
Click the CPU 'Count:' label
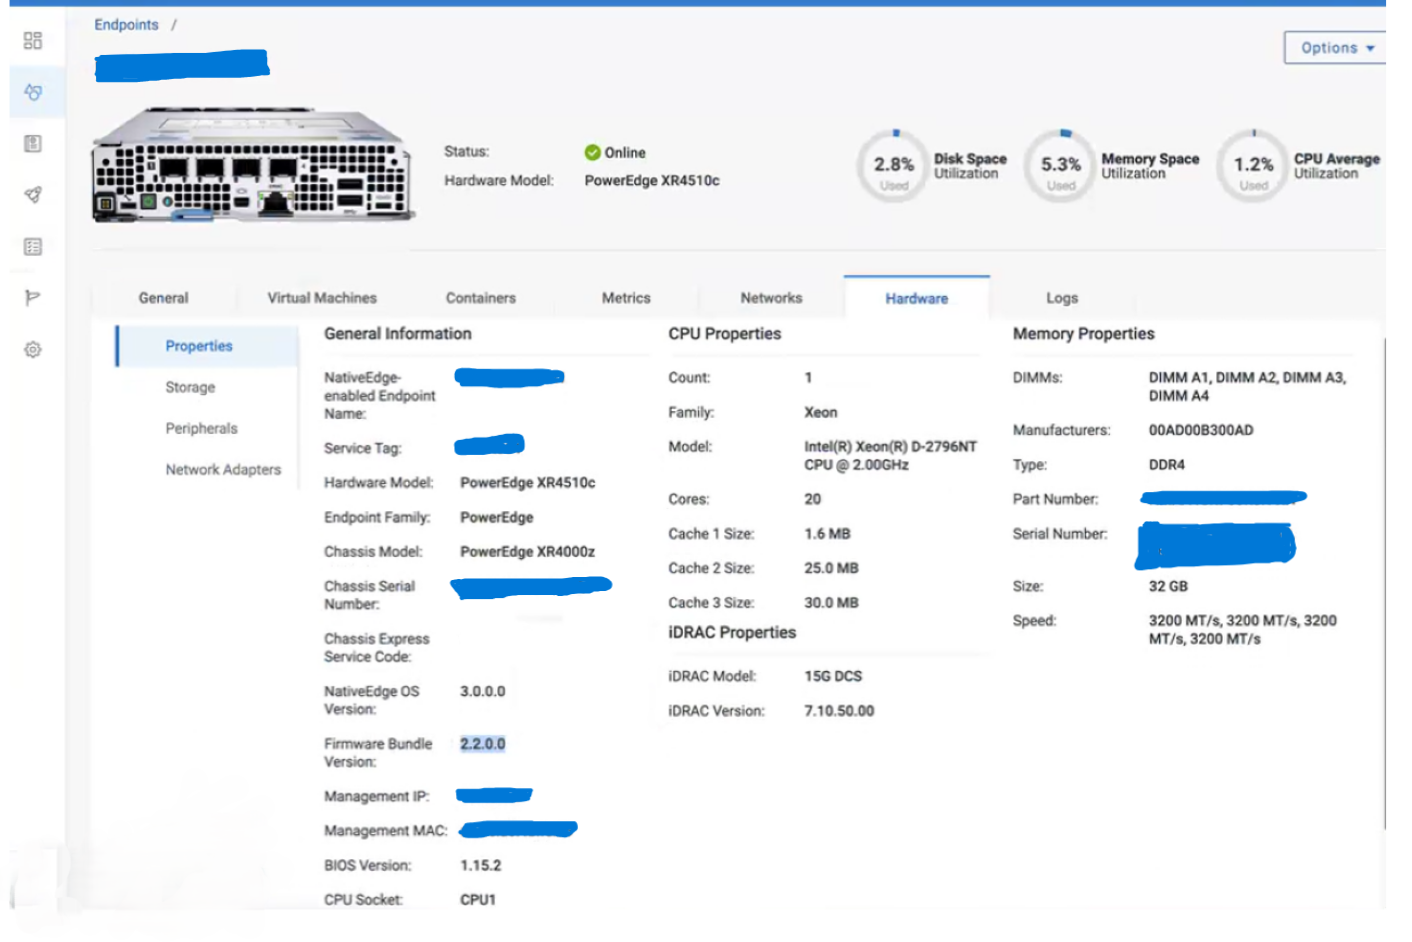tap(689, 378)
